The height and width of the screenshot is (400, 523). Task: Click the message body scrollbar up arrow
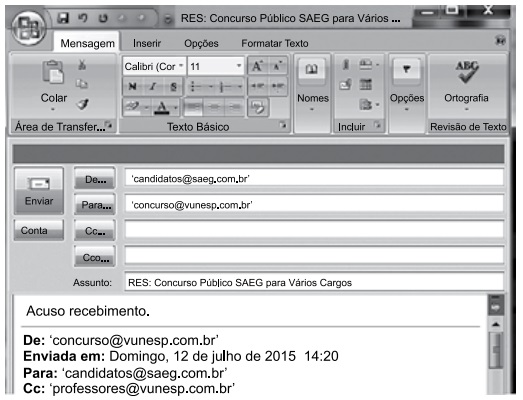coord(496,324)
